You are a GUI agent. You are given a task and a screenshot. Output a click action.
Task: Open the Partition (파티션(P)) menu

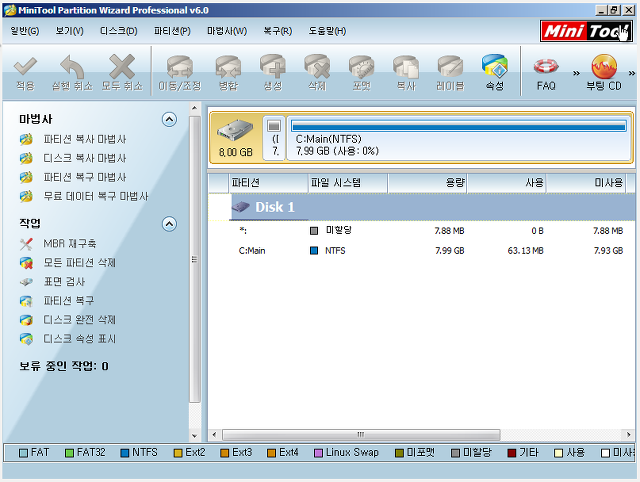[172, 31]
